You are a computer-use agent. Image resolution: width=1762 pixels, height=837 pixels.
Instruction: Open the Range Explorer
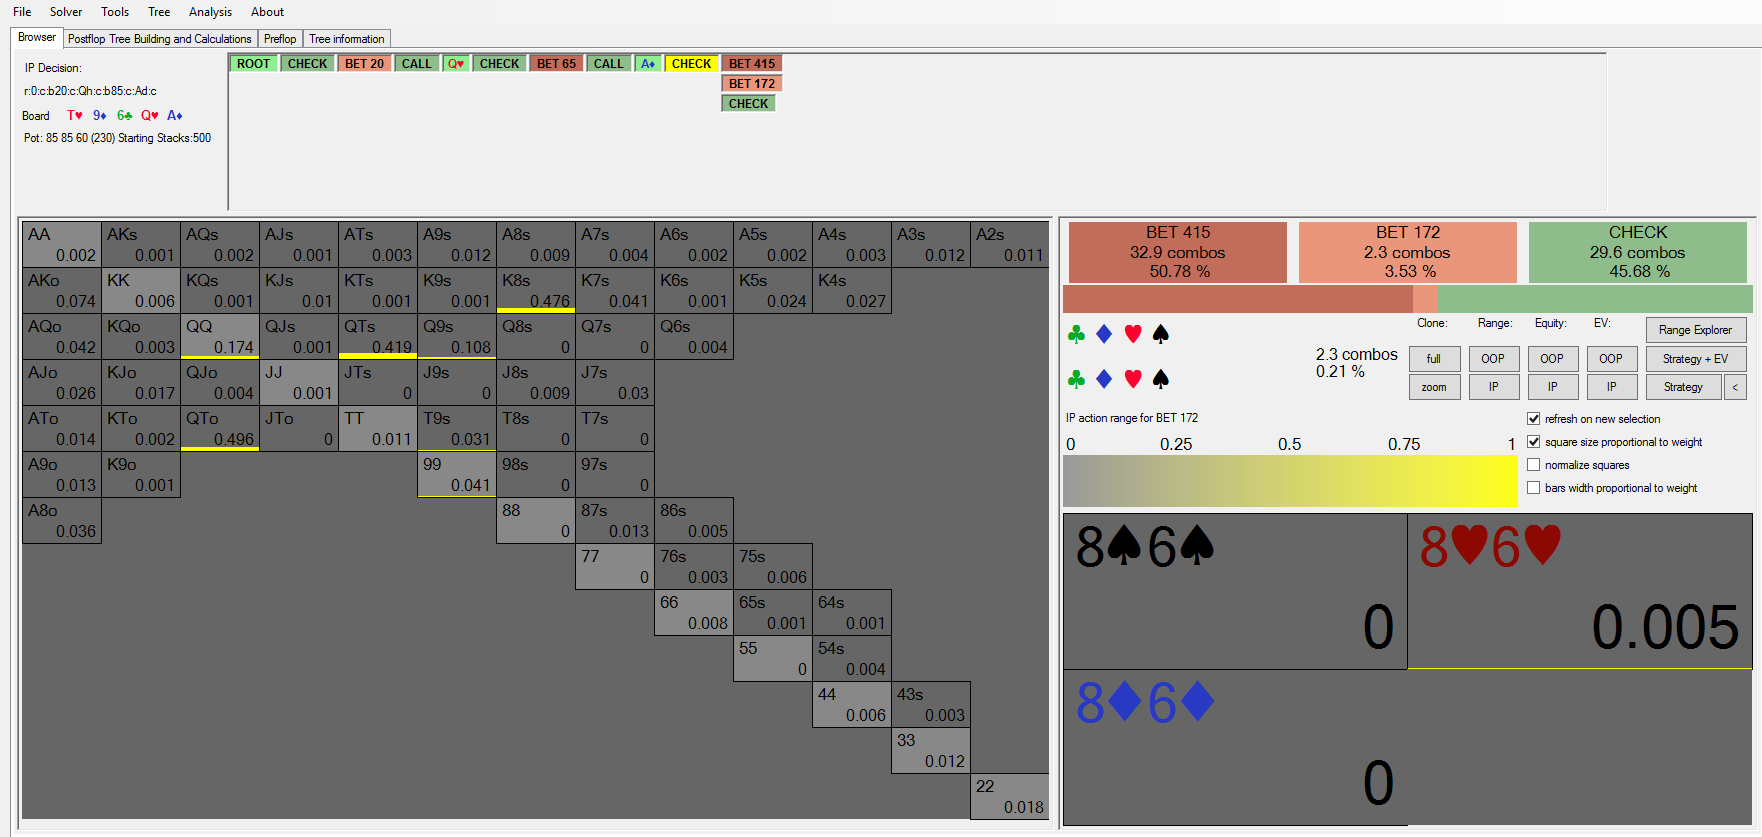1696,330
